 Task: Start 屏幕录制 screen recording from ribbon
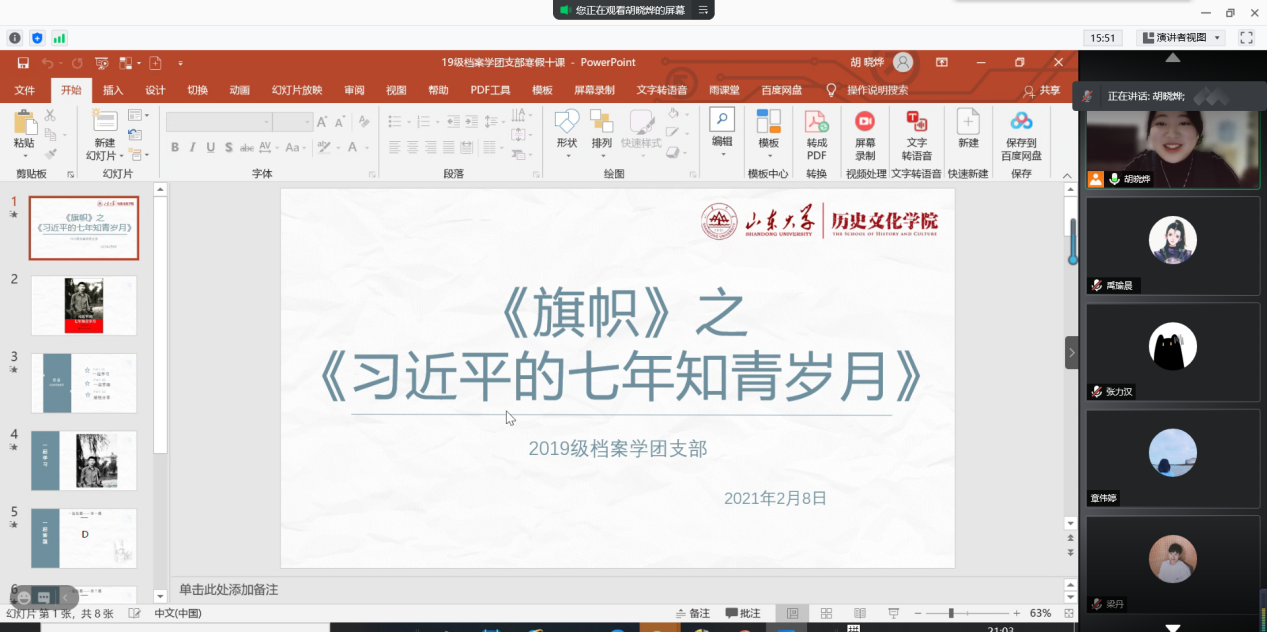pyautogui.click(x=865, y=123)
